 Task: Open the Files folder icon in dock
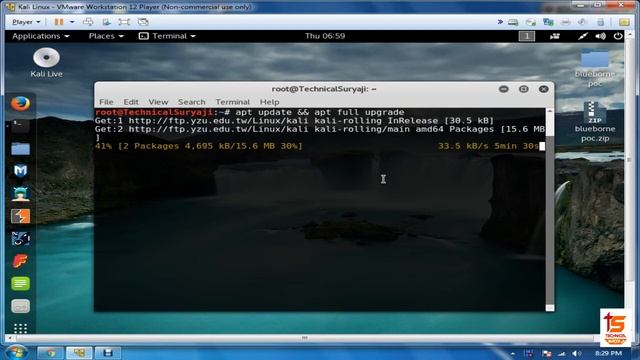click(x=20, y=149)
